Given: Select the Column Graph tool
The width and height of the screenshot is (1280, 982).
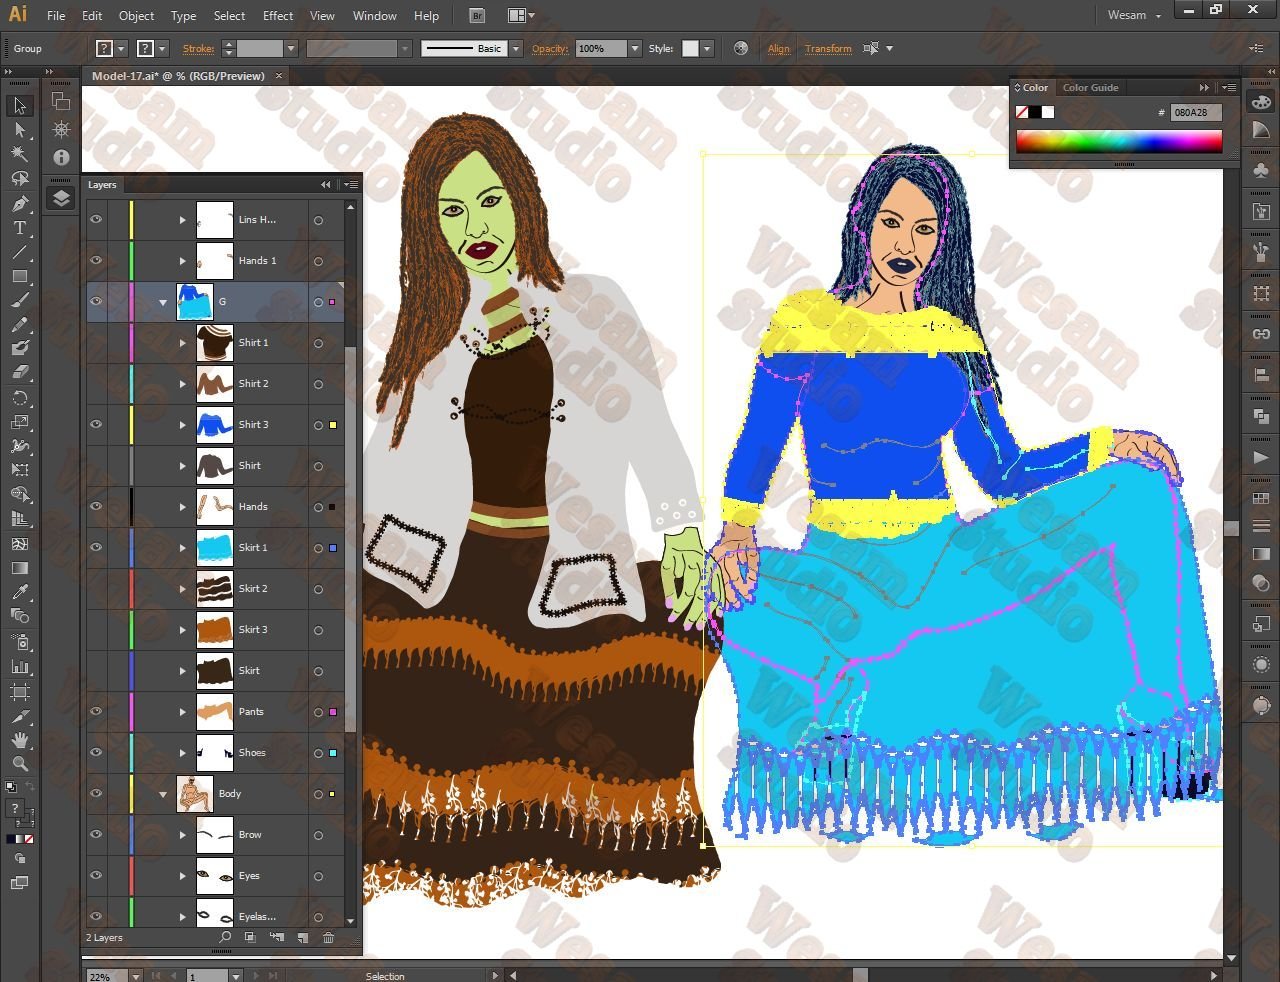Looking at the screenshot, I should [x=20, y=666].
